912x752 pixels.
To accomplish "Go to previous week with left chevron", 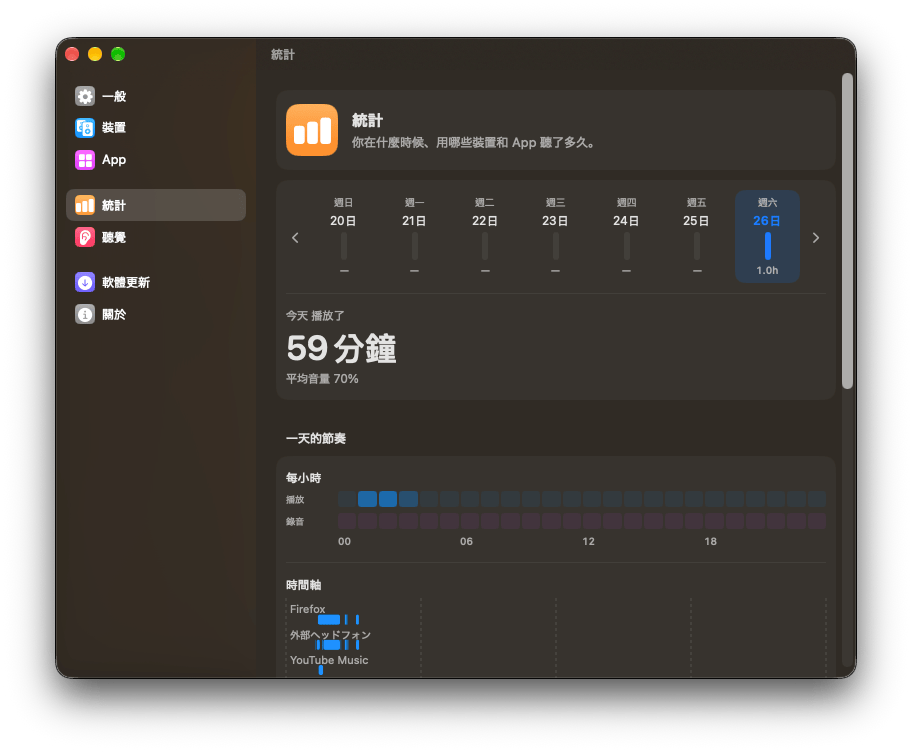I will point(295,237).
